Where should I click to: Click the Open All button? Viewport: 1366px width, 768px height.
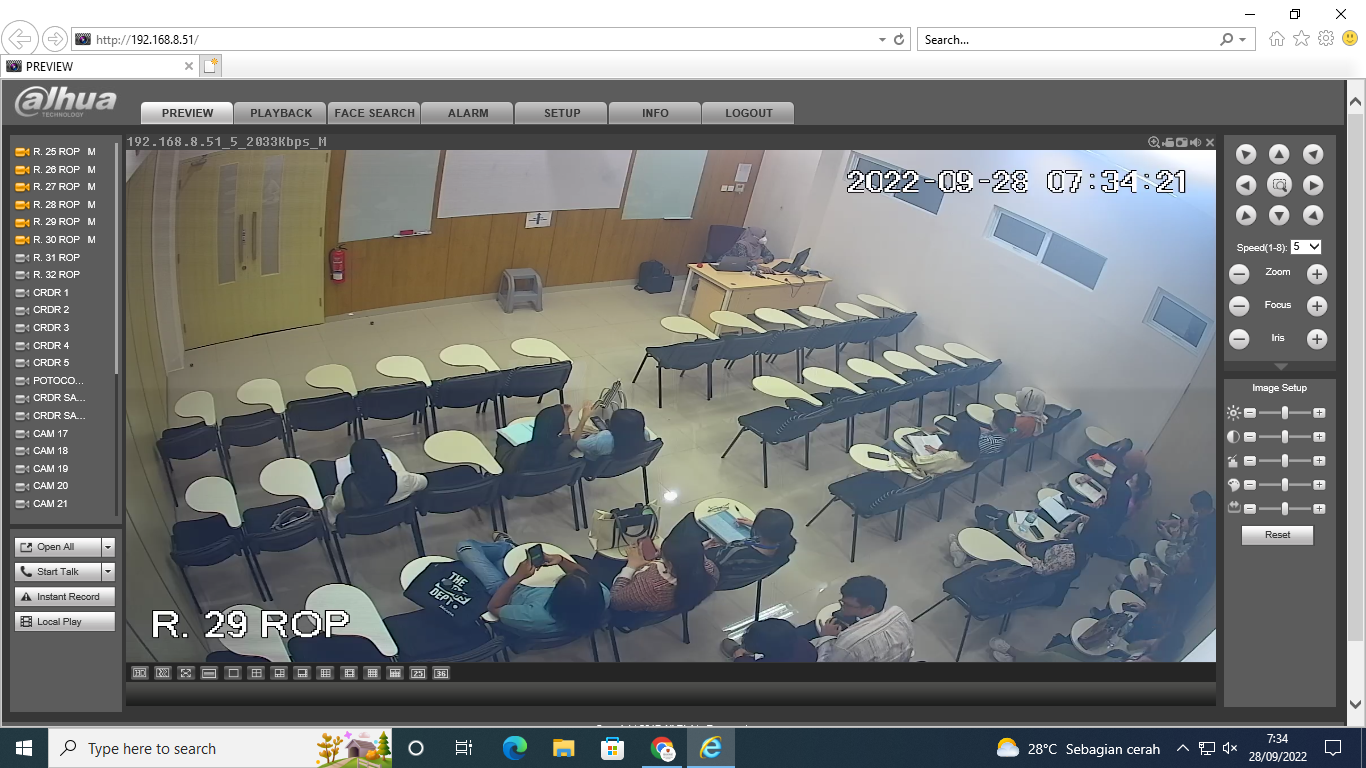(58, 547)
